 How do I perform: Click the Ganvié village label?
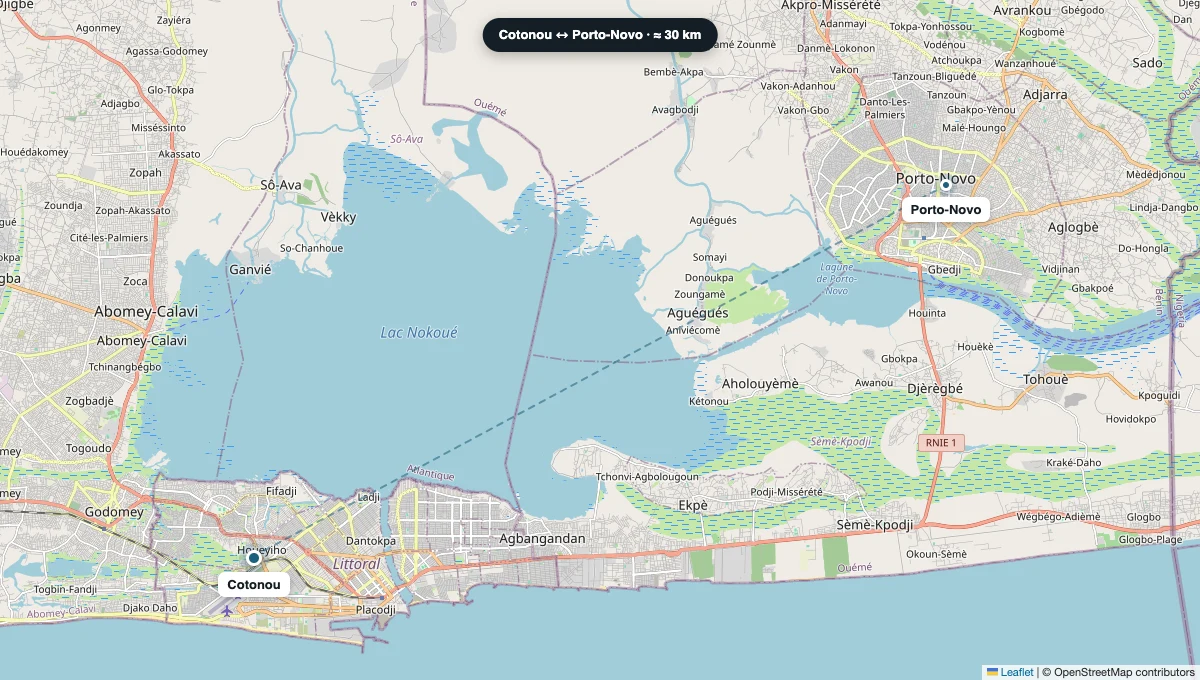point(250,269)
